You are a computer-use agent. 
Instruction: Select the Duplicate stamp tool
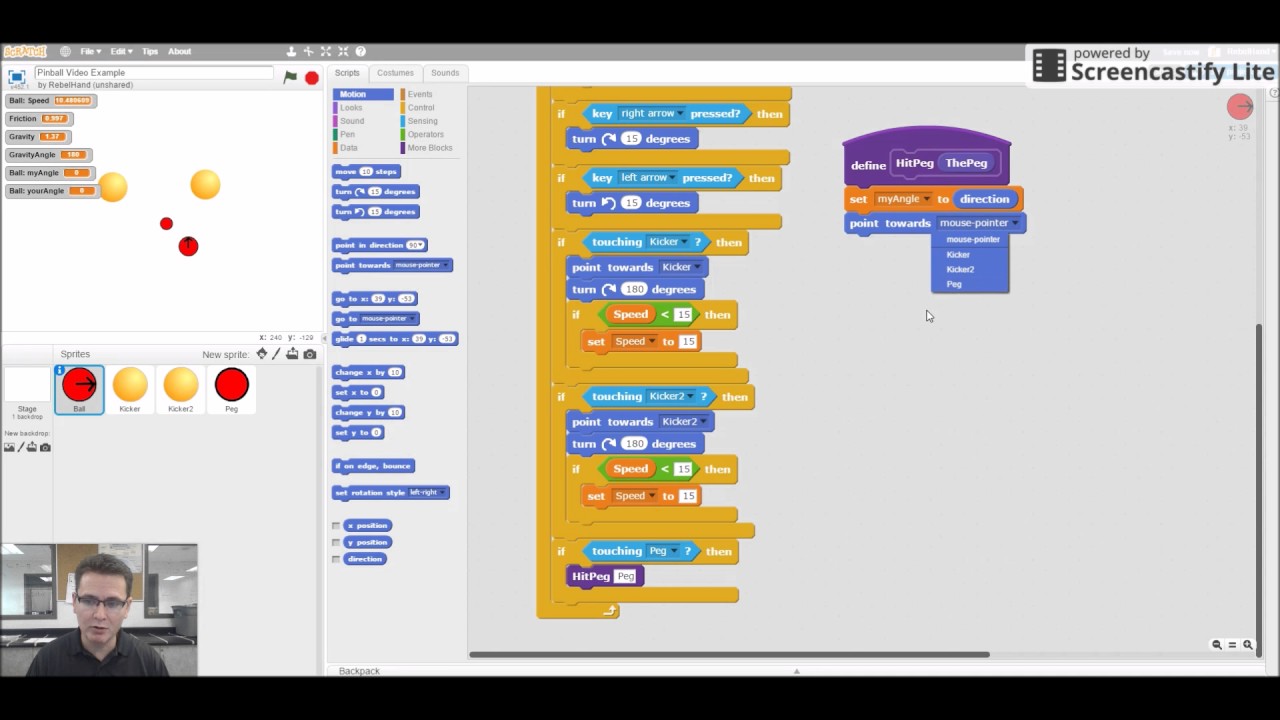pos(292,52)
